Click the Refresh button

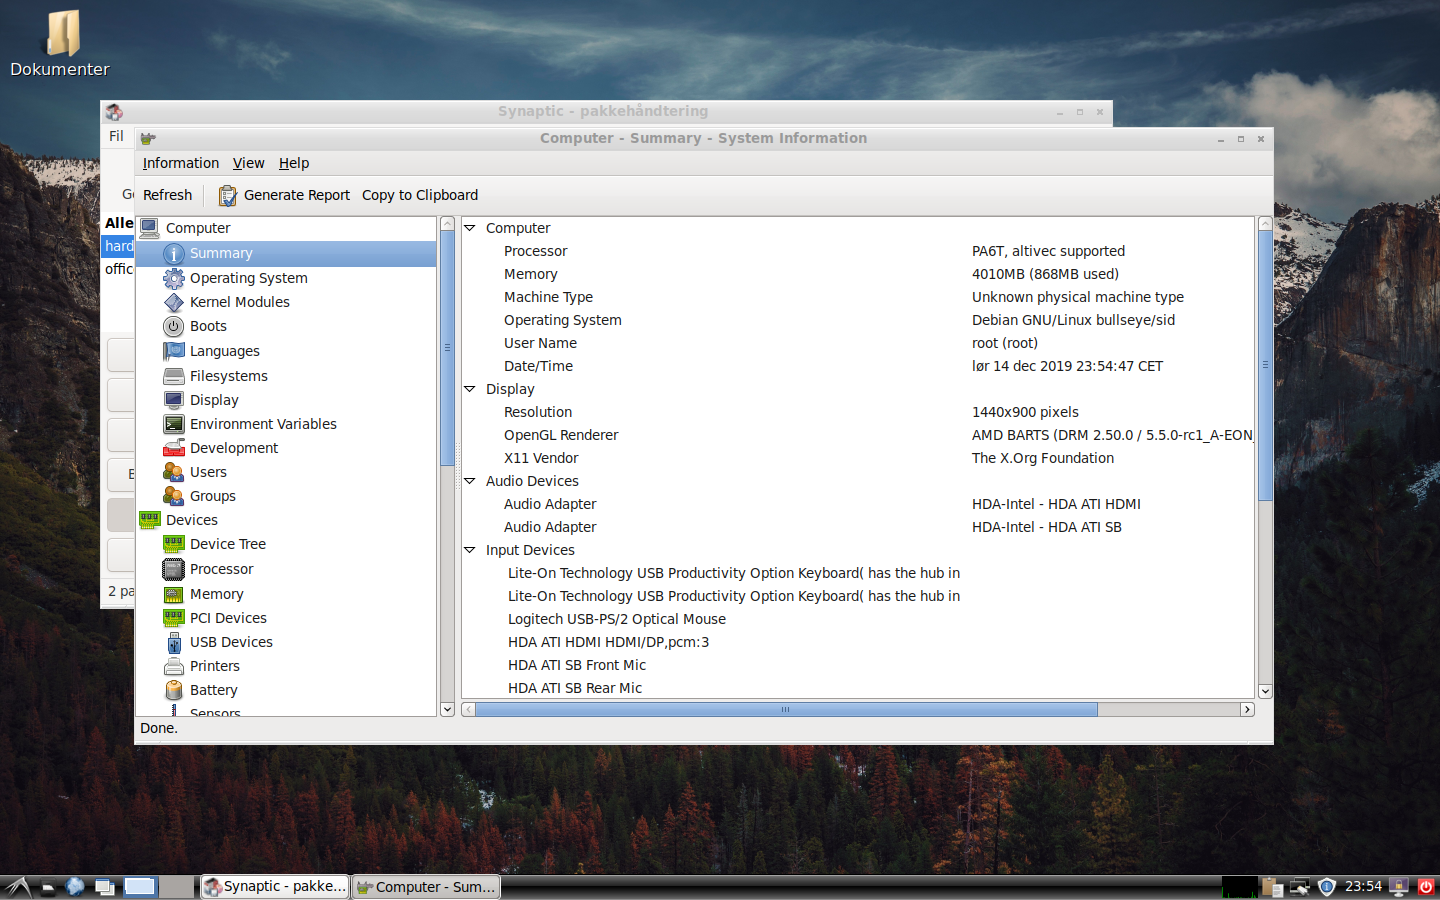click(167, 195)
